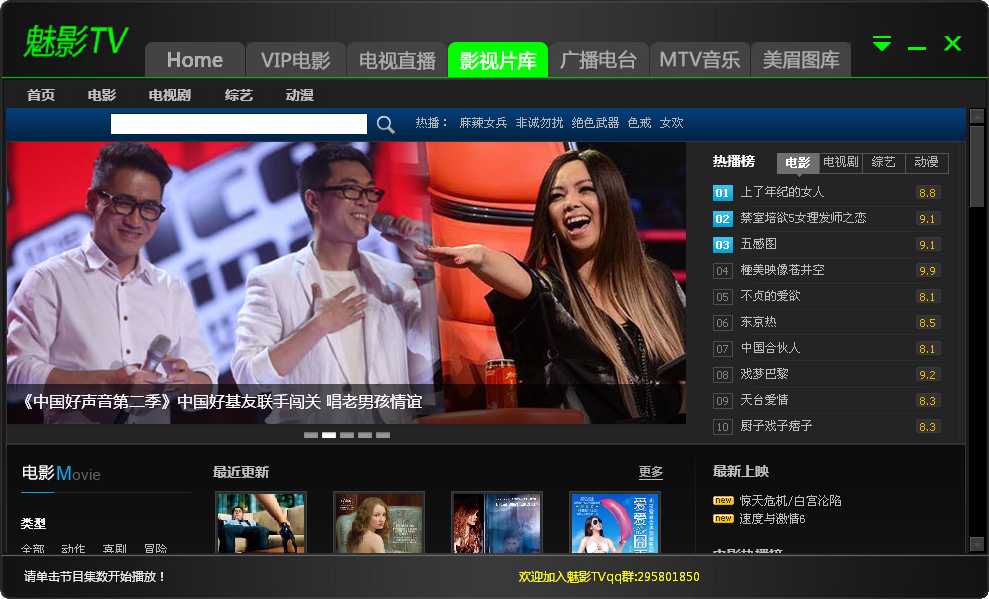Select 电视剧 in sub navigation
The image size is (989, 599).
pyautogui.click(x=170, y=95)
